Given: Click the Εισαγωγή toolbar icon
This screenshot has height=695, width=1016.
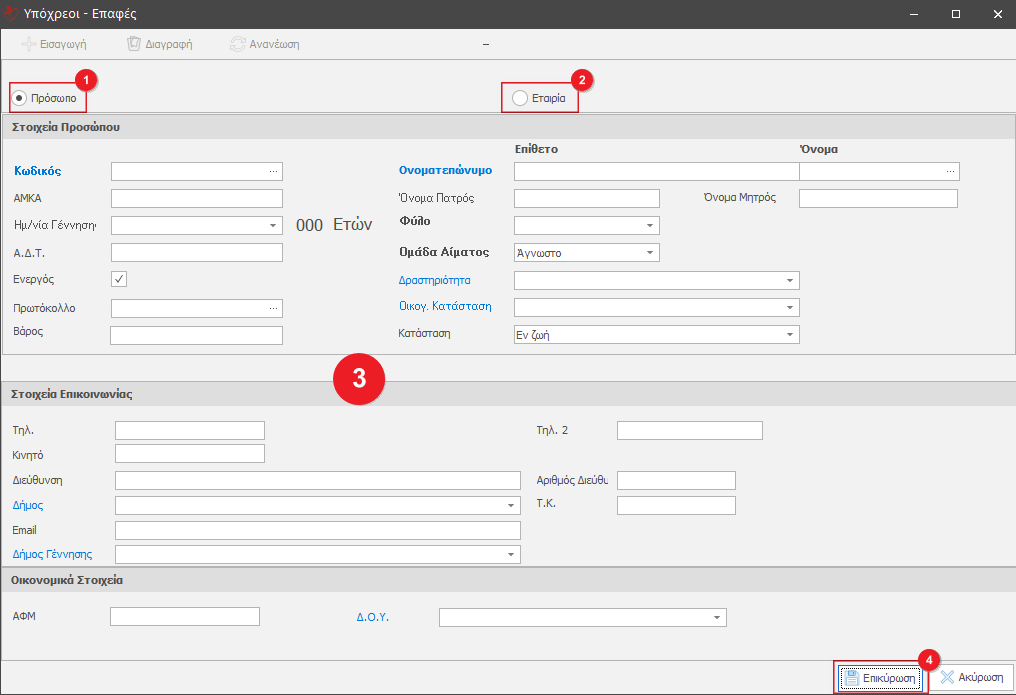Looking at the screenshot, I should [29, 44].
